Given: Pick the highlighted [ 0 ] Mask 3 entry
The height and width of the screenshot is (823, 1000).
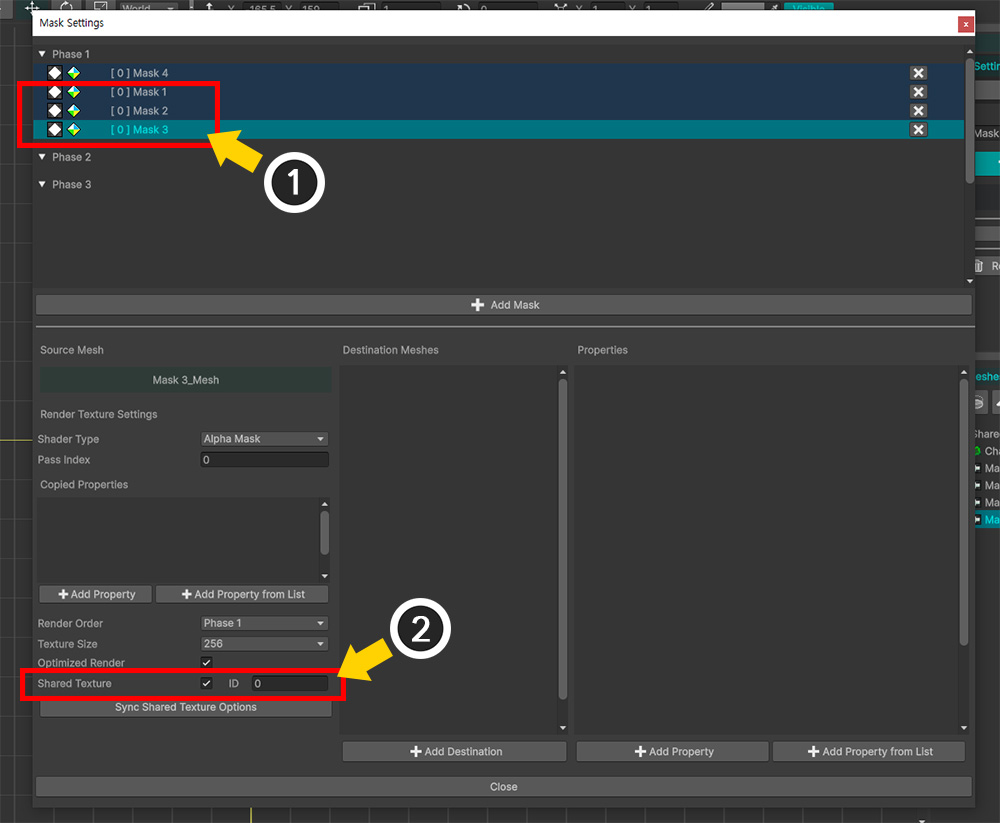Looking at the screenshot, I should (x=498, y=130).
